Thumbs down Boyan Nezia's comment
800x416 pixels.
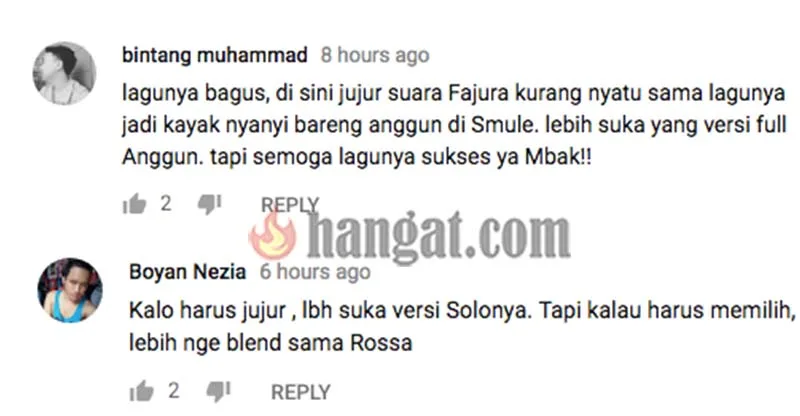[x=218, y=392]
